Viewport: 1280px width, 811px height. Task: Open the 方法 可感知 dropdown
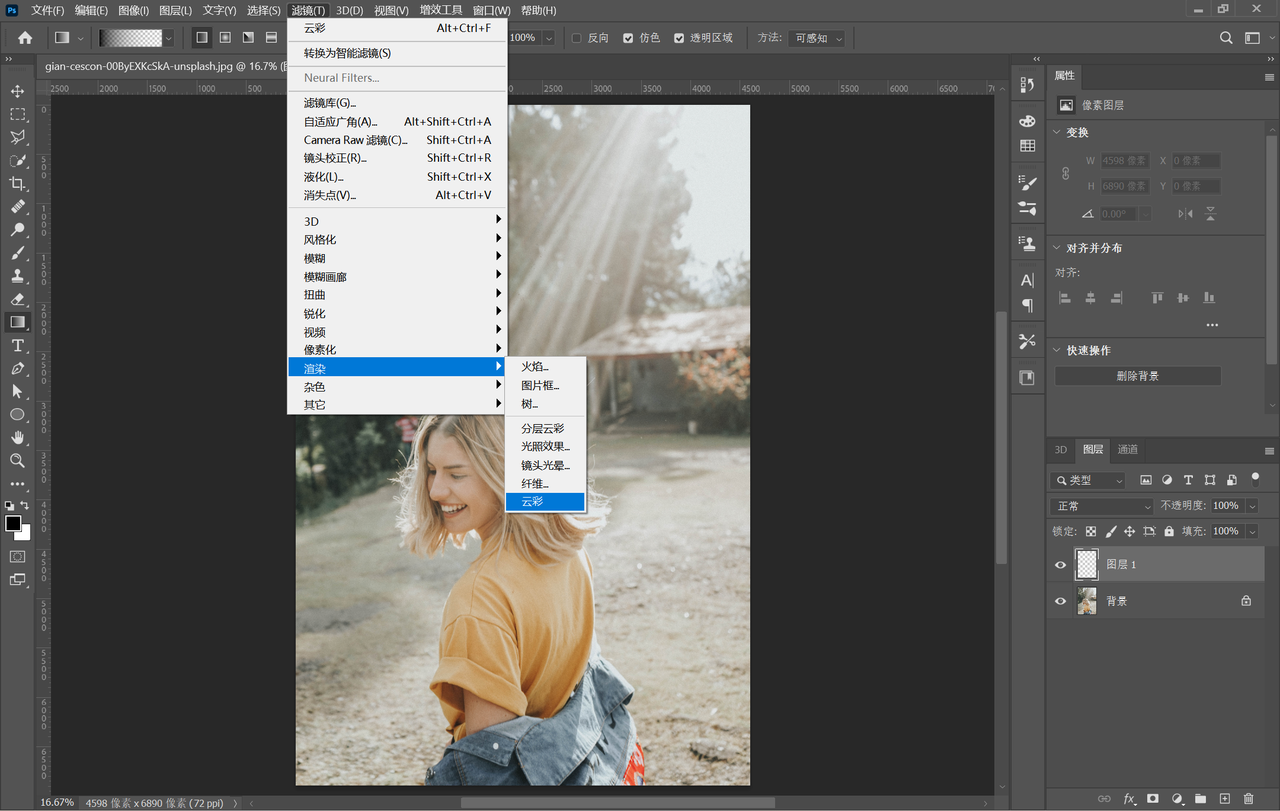(x=817, y=38)
